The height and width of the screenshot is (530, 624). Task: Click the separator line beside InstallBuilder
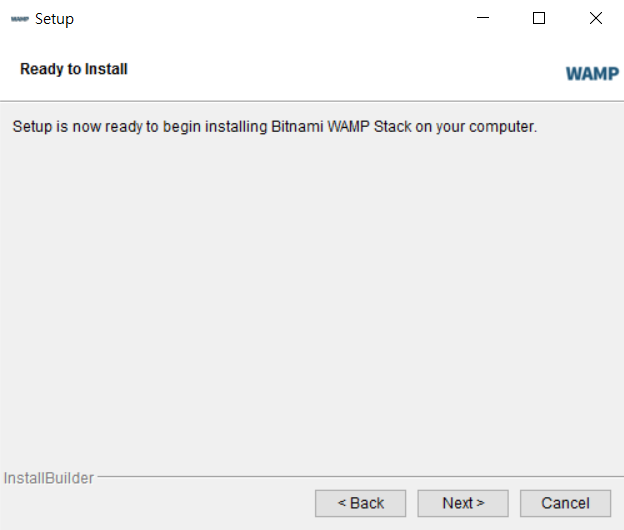pos(360,476)
